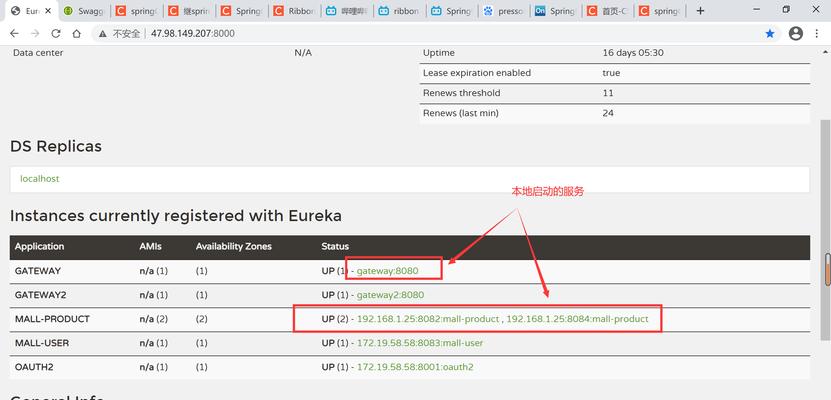Click the Renews (last min) label

coord(461,113)
